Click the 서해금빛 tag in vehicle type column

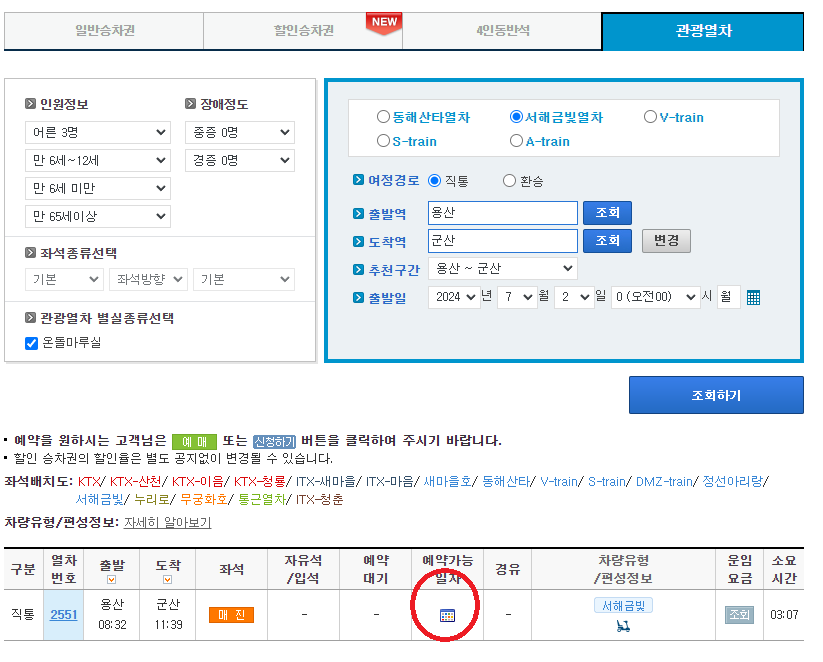[x=624, y=604]
